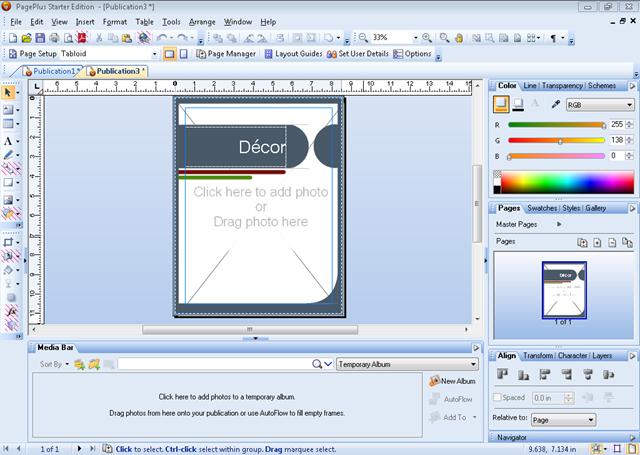Select the Table tool in the toolbox
This screenshot has height=455, width=640.
[8, 124]
